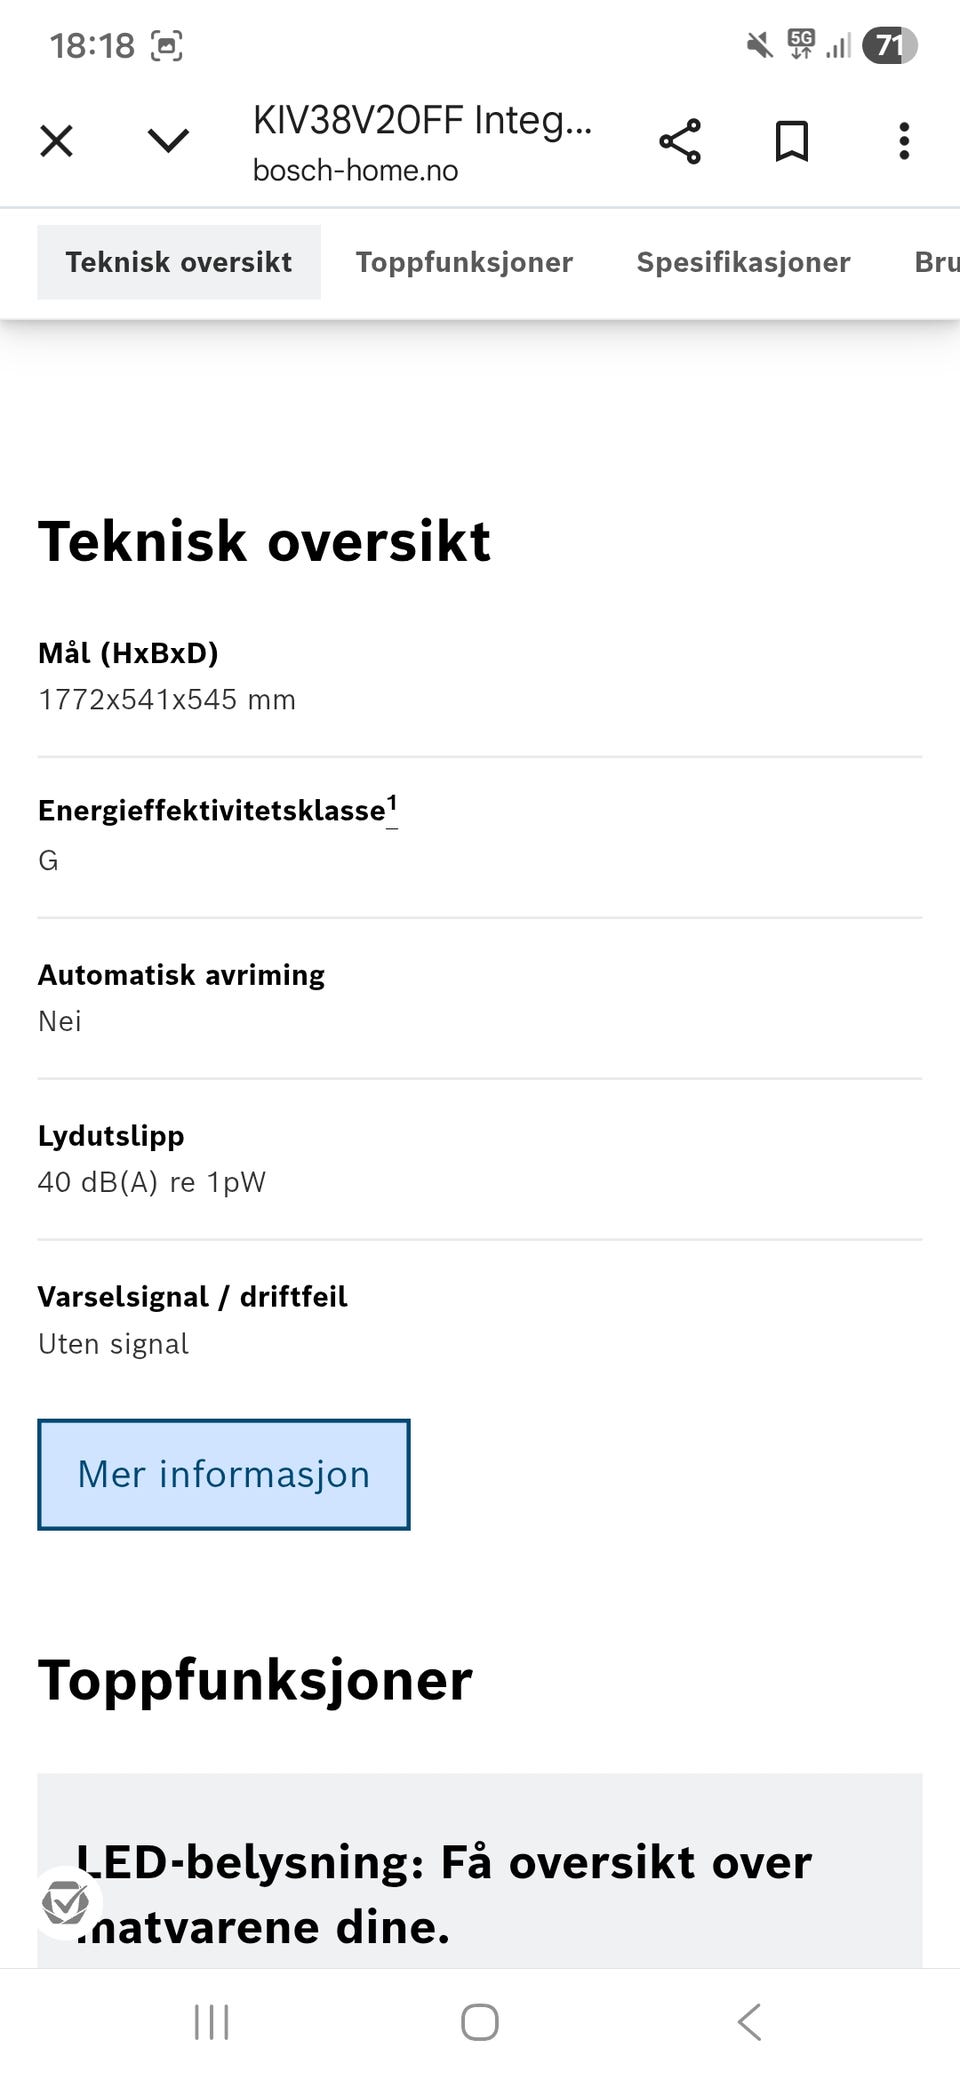The image size is (960, 2080).
Task: Dismiss the page with the X
Action: coord(57,140)
